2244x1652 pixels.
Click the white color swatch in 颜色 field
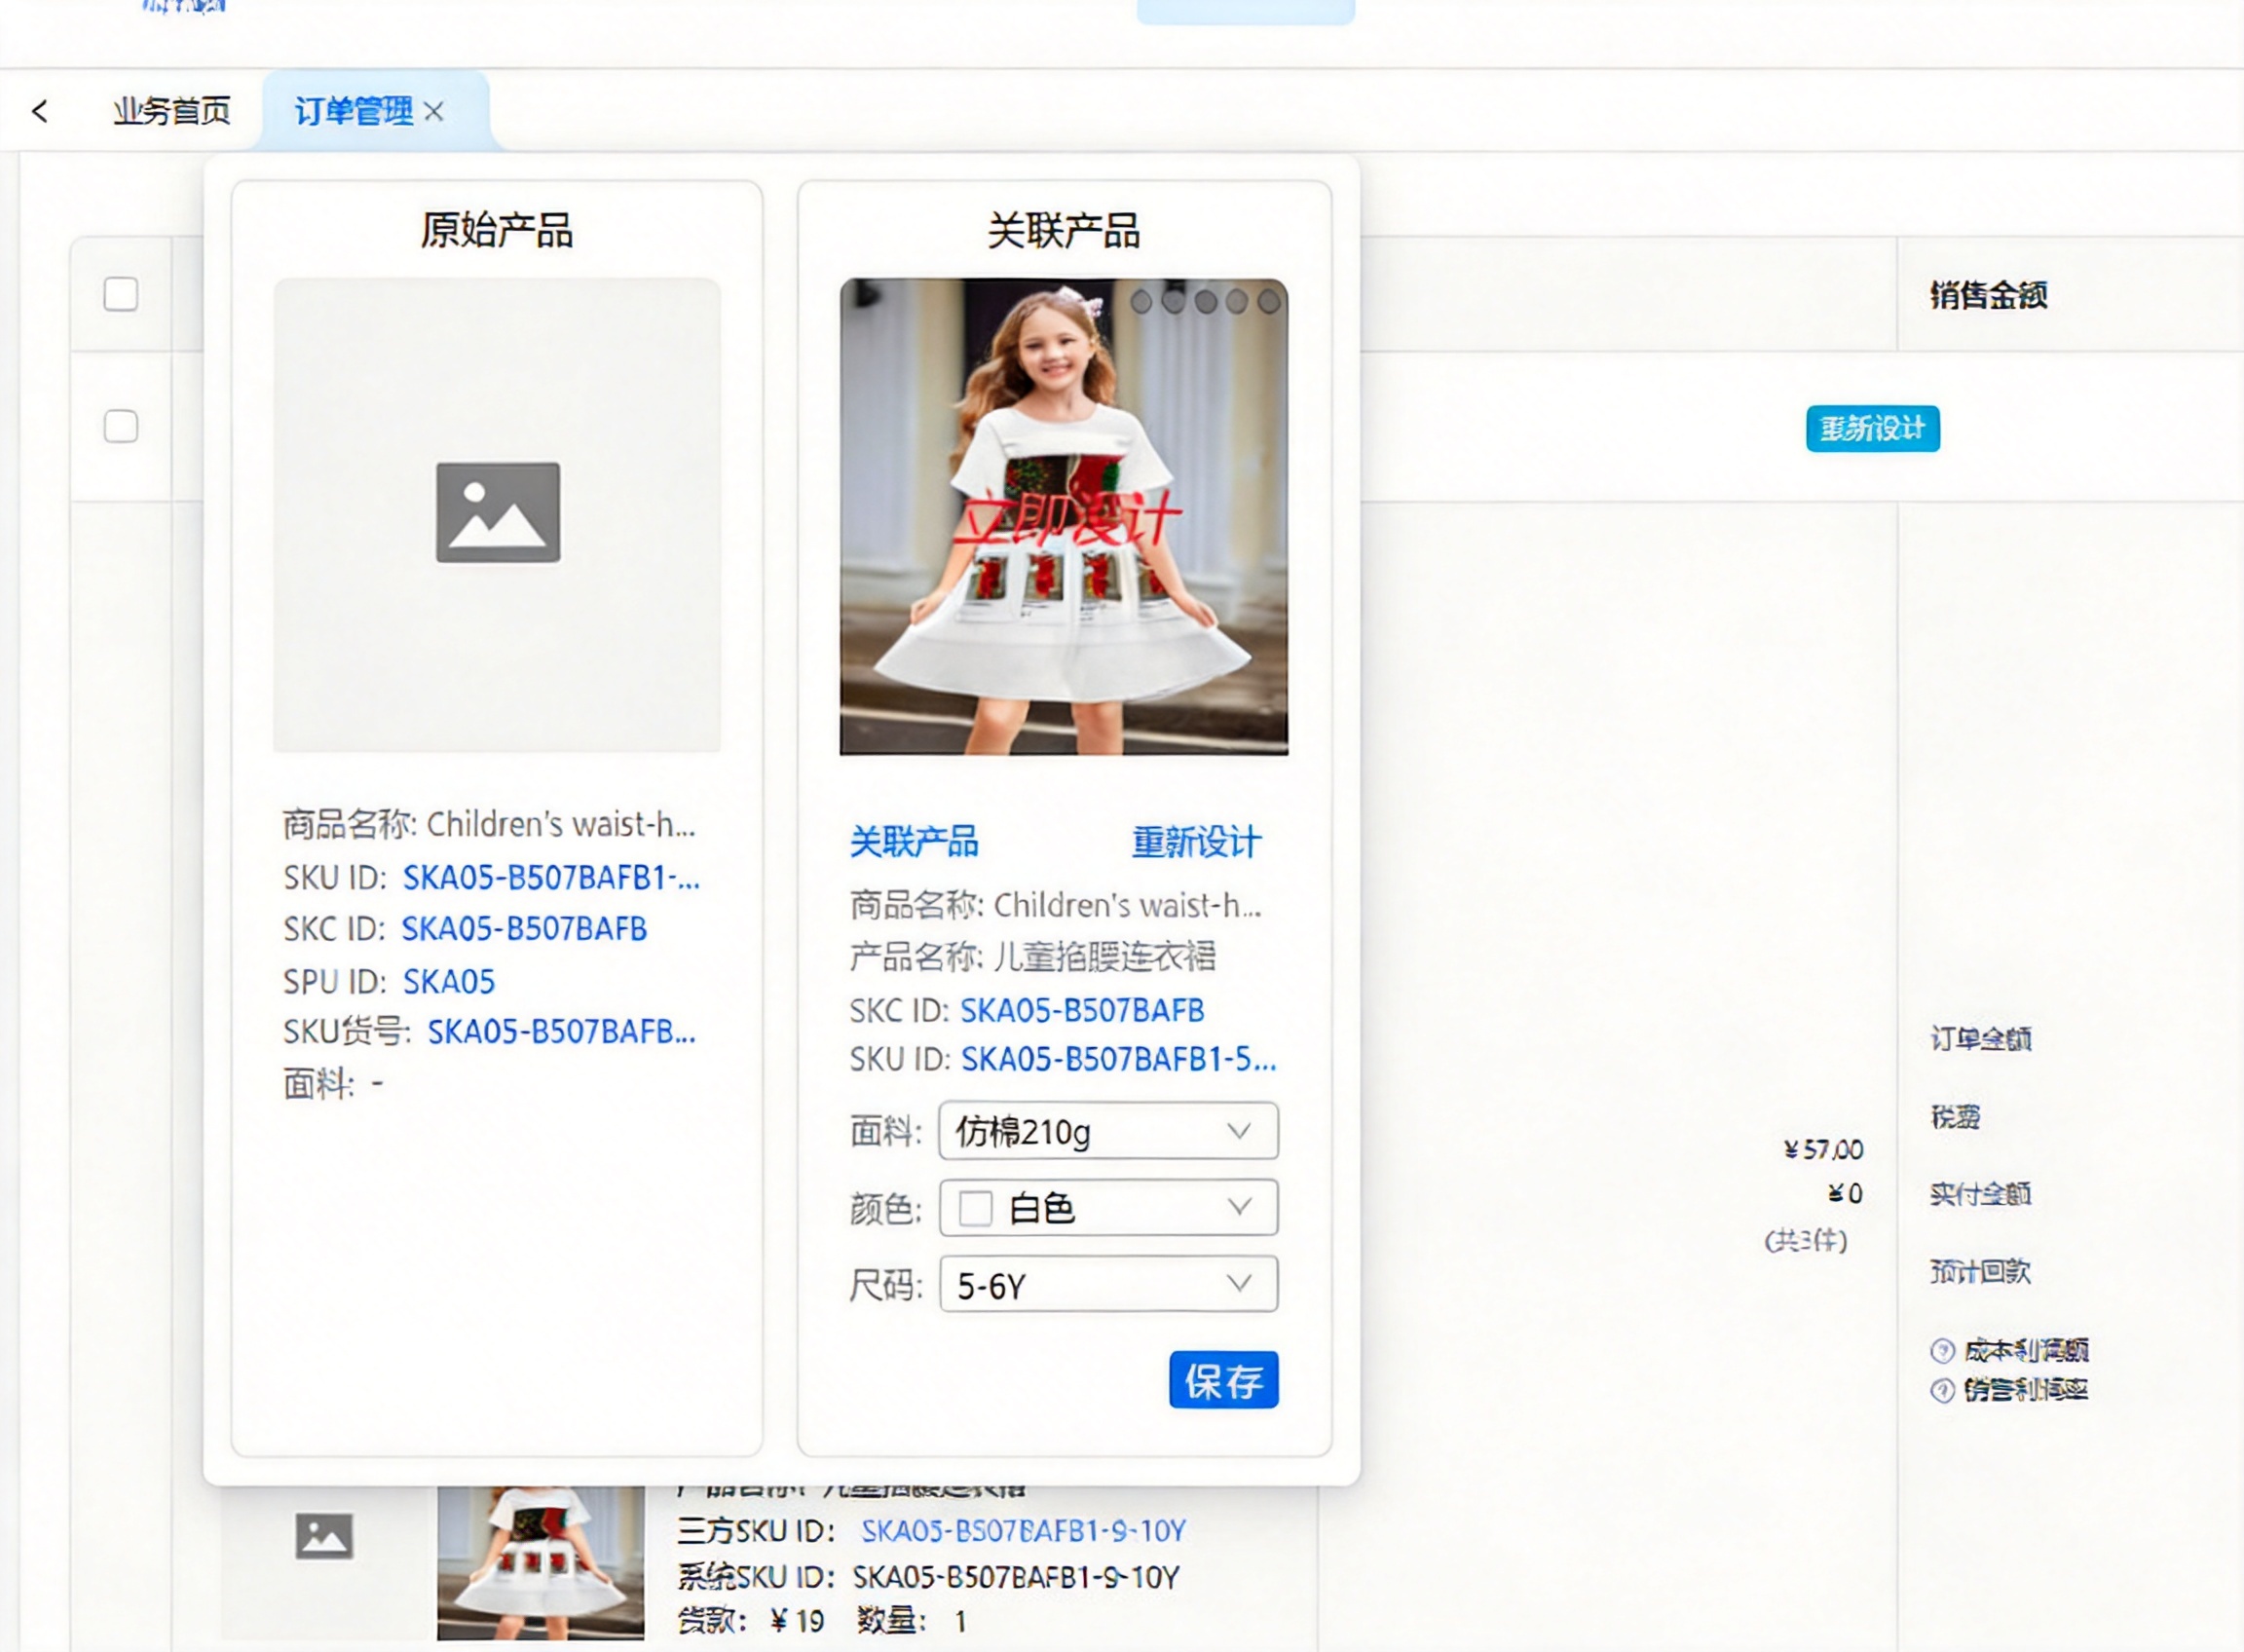pyautogui.click(x=975, y=1208)
